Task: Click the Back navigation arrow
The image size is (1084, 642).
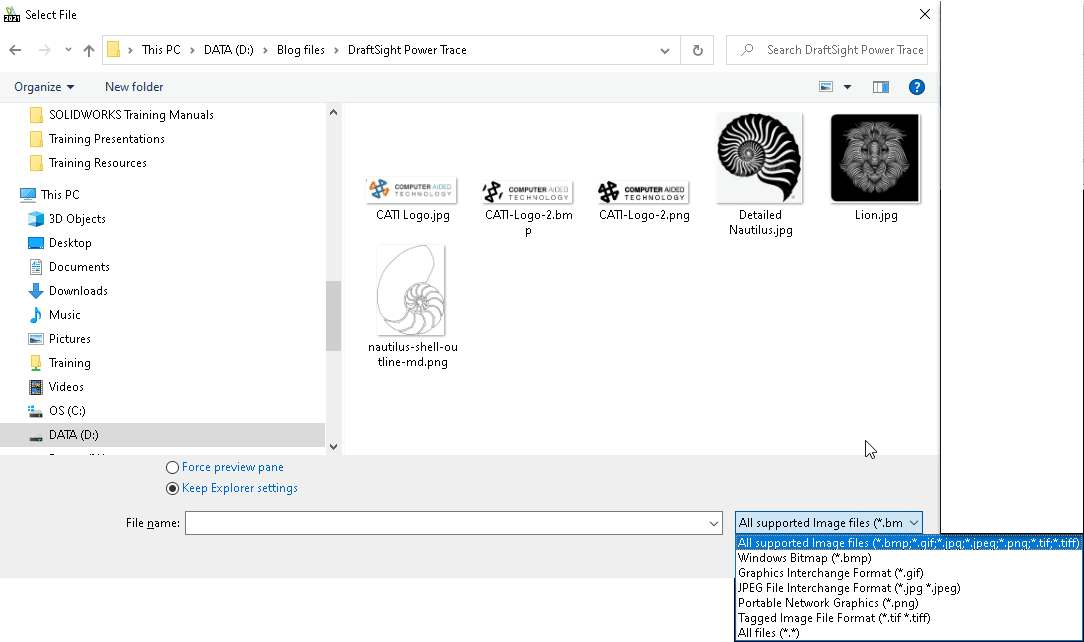Action: (x=15, y=50)
